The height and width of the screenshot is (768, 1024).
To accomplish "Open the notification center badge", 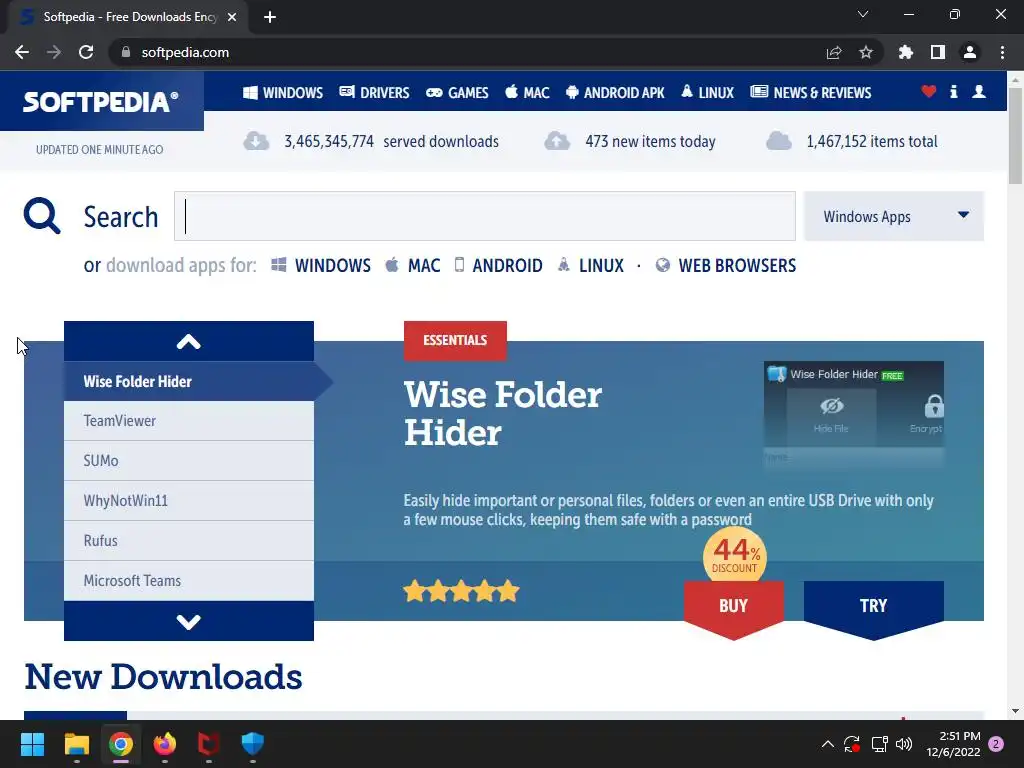I will [996, 744].
